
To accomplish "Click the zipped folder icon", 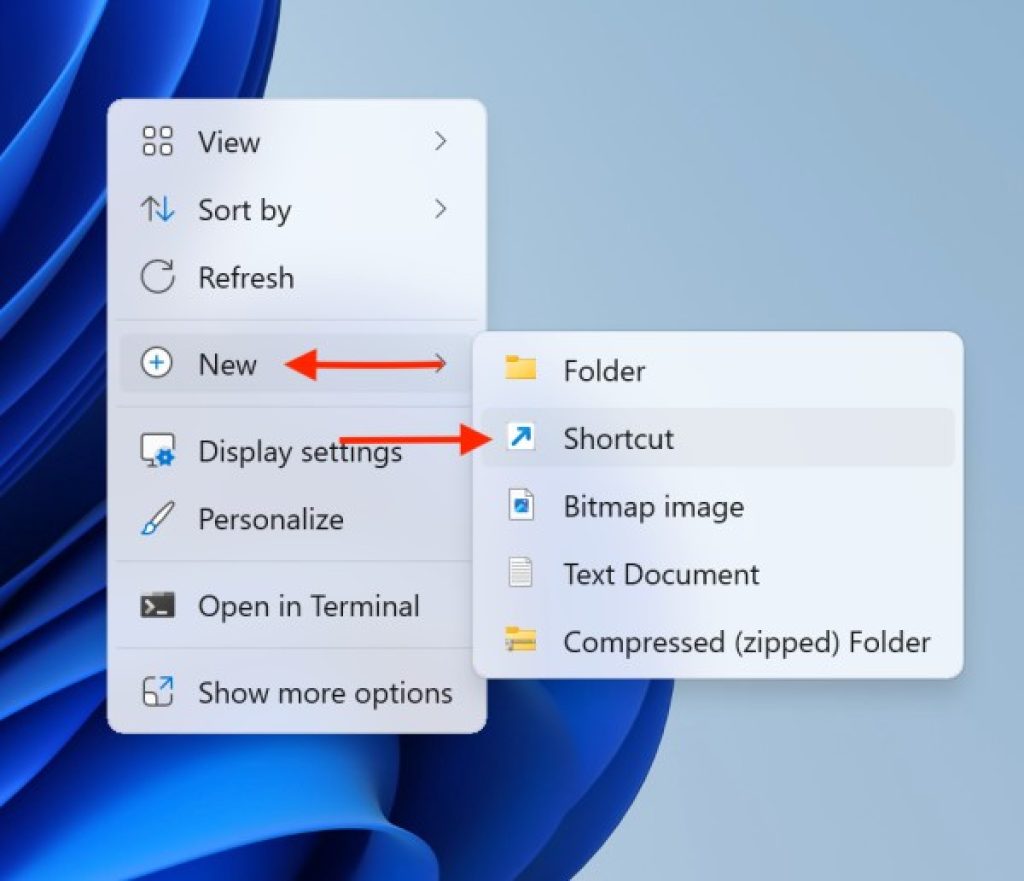I will (522, 642).
